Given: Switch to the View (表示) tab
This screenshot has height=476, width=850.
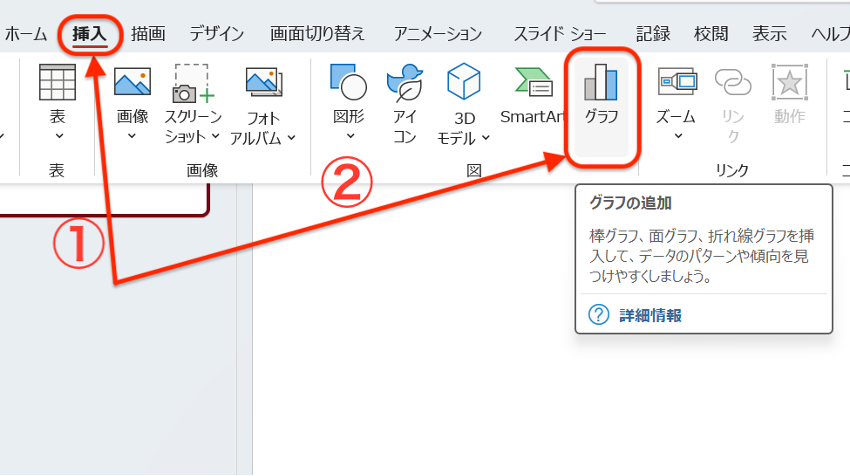Looking at the screenshot, I should click(x=769, y=34).
